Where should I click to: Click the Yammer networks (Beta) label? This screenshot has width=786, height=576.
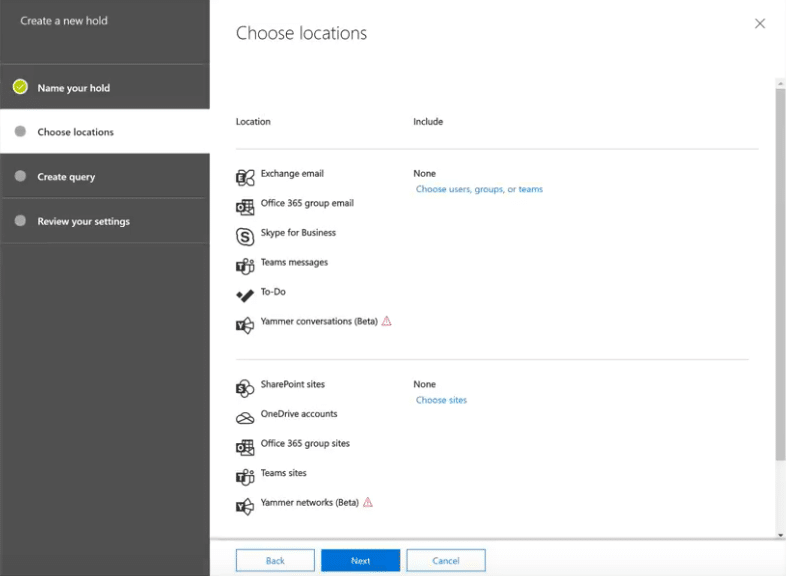coord(310,502)
